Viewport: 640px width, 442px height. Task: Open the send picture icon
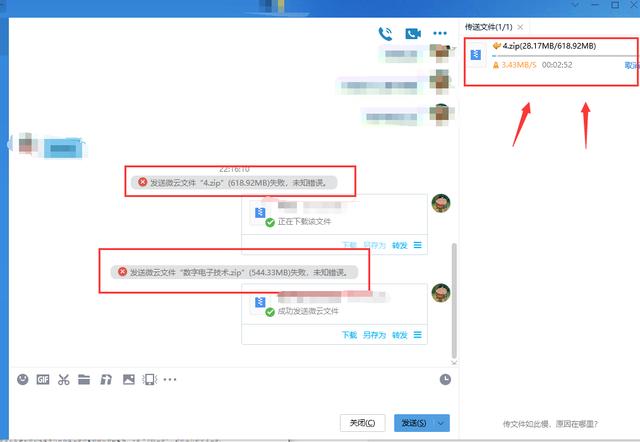pyautogui.click(x=129, y=380)
